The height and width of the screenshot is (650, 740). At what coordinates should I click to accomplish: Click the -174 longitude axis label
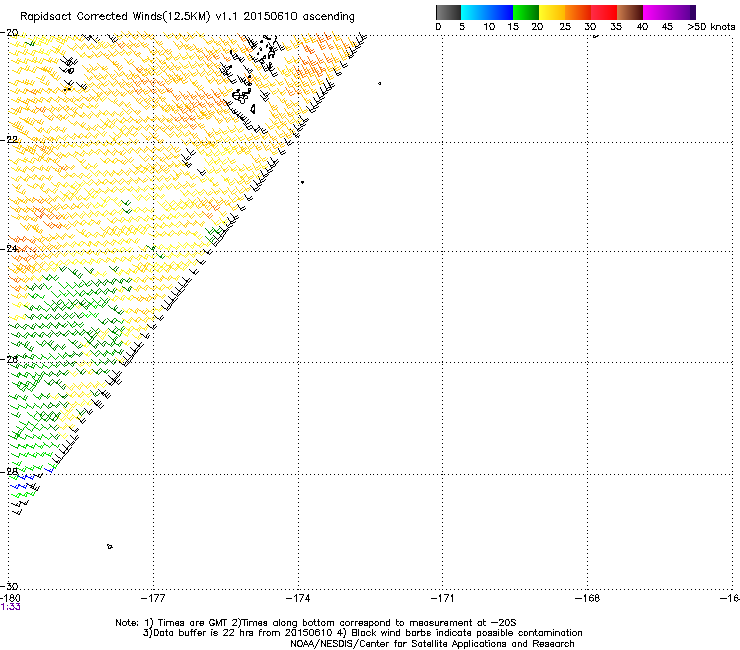tap(298, 598)
